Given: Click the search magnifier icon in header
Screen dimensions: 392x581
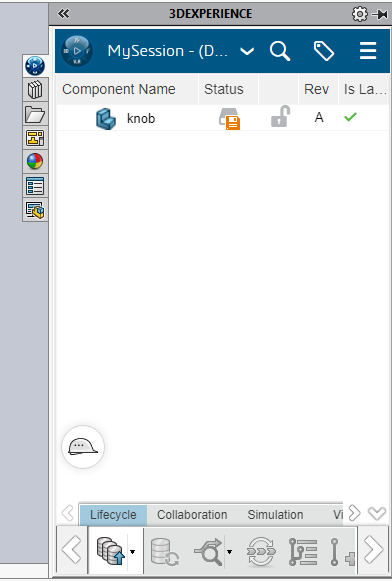Looking at the screenshot, I should coord(280,51).
